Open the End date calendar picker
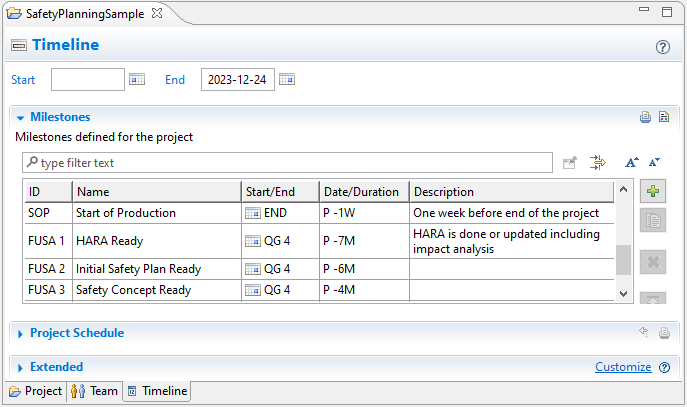Viewport: 687px width, 407px height. tap(287, 80)
